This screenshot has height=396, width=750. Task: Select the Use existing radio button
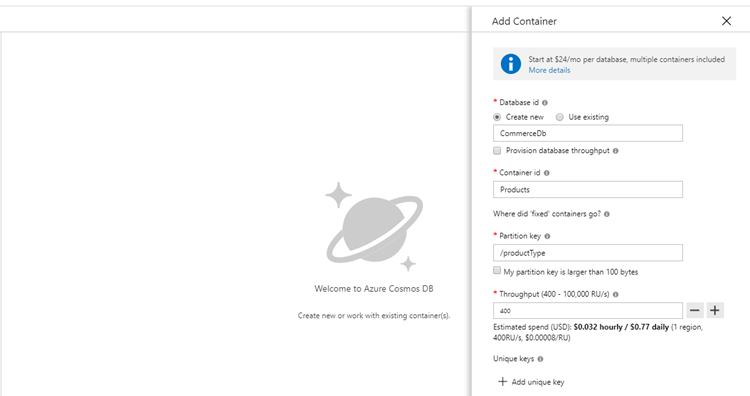click(x=559, y=117)
